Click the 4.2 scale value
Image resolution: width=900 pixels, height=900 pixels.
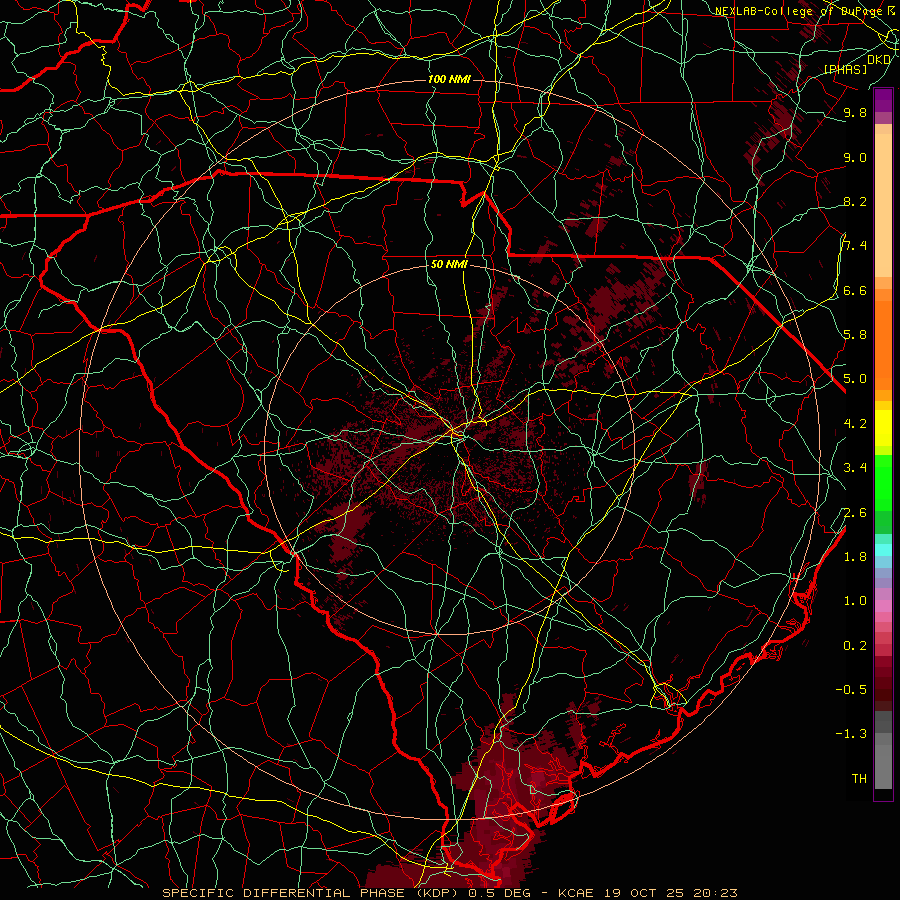855,424
